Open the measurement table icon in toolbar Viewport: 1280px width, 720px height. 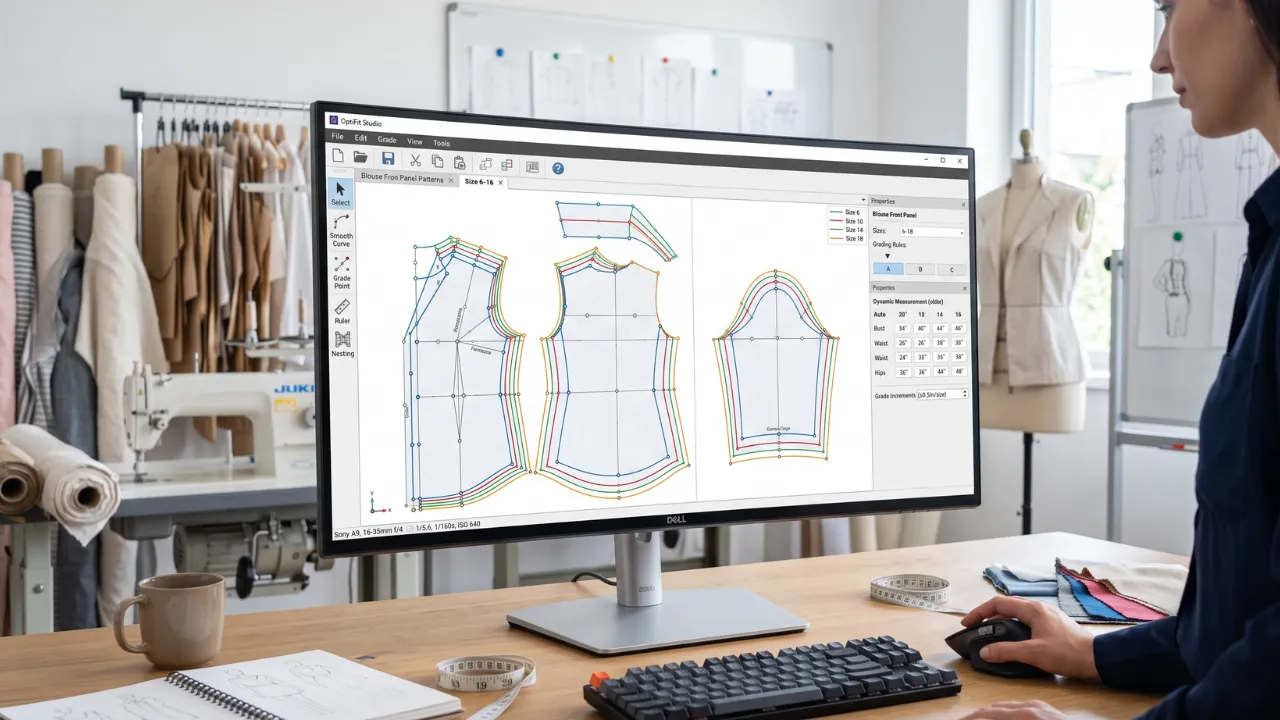532,167
